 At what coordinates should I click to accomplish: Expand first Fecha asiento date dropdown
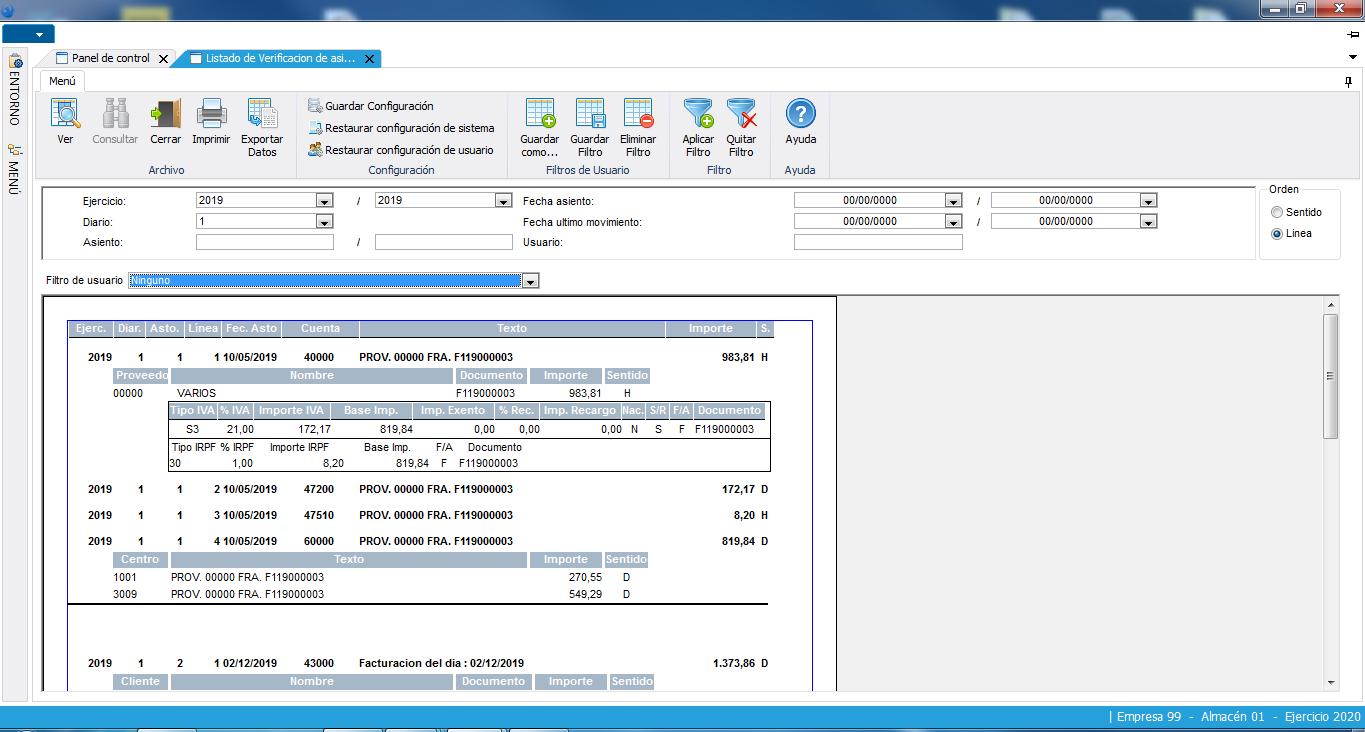(x=951, y=201)
